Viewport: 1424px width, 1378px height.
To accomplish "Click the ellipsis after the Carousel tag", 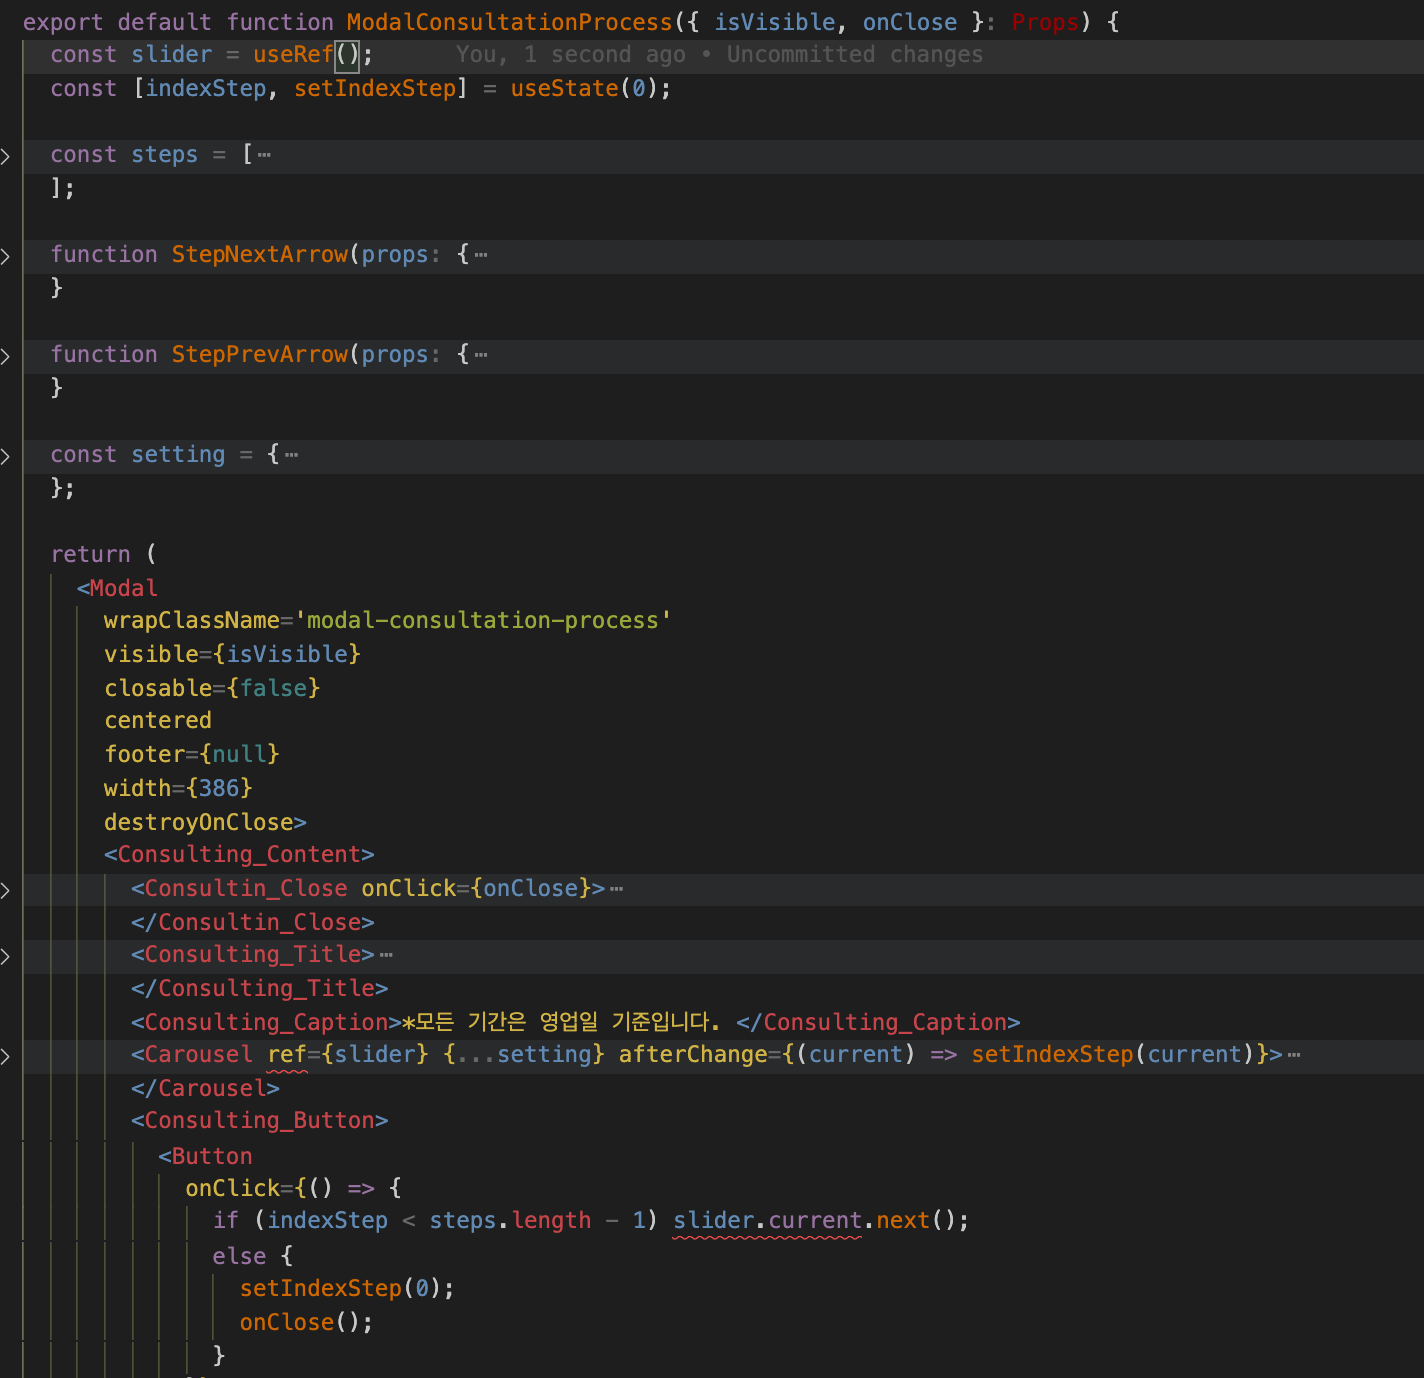I will click(1294, 1054).
